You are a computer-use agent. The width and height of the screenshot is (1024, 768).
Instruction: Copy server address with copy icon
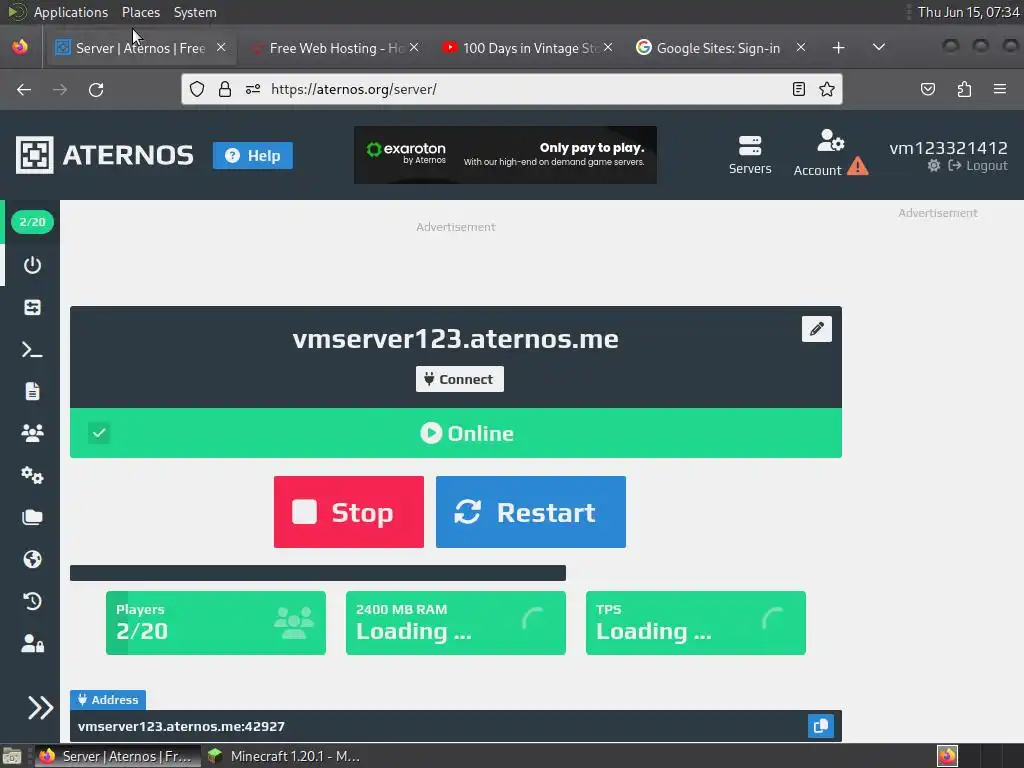(x=821, y=726)
